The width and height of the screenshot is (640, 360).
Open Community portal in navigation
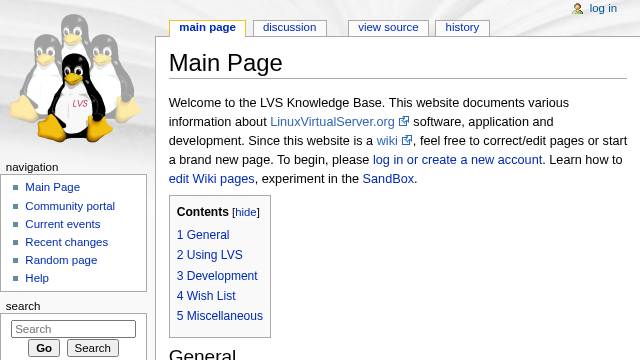click(70, 206)
